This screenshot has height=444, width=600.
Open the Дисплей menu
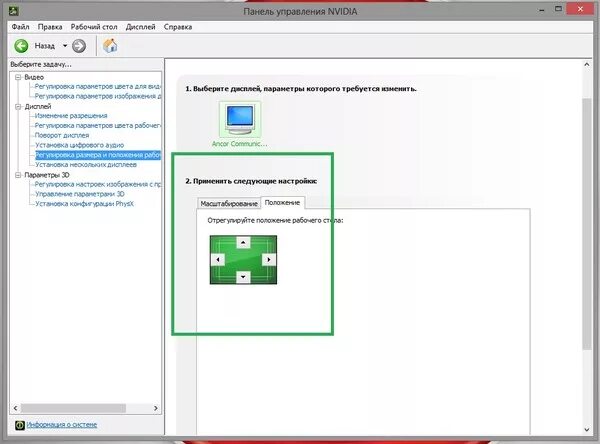point(140,27)
